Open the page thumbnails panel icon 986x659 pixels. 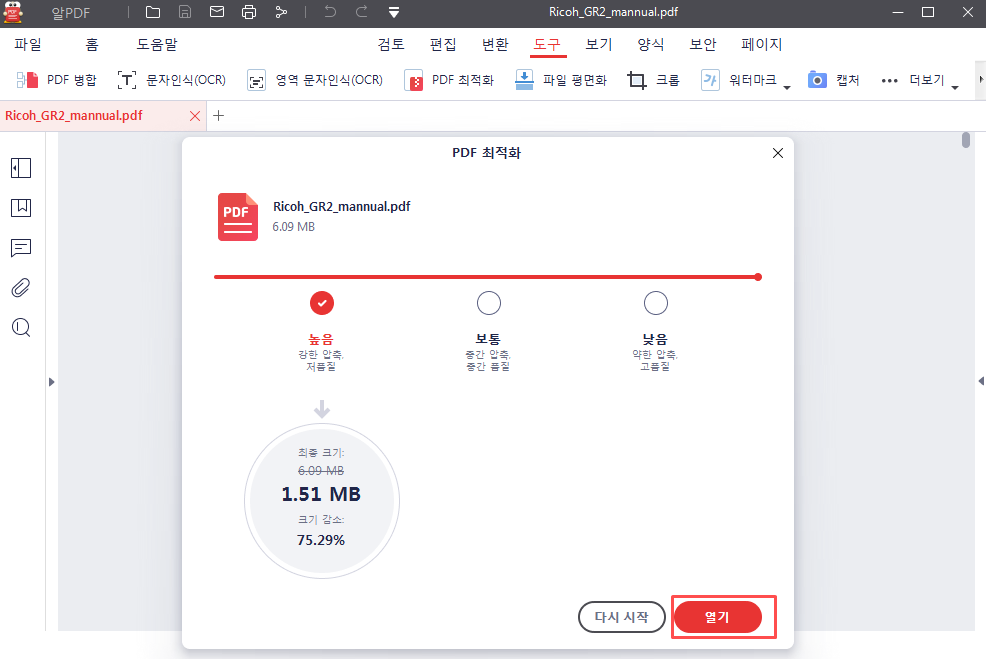click(x=21, y=168)
